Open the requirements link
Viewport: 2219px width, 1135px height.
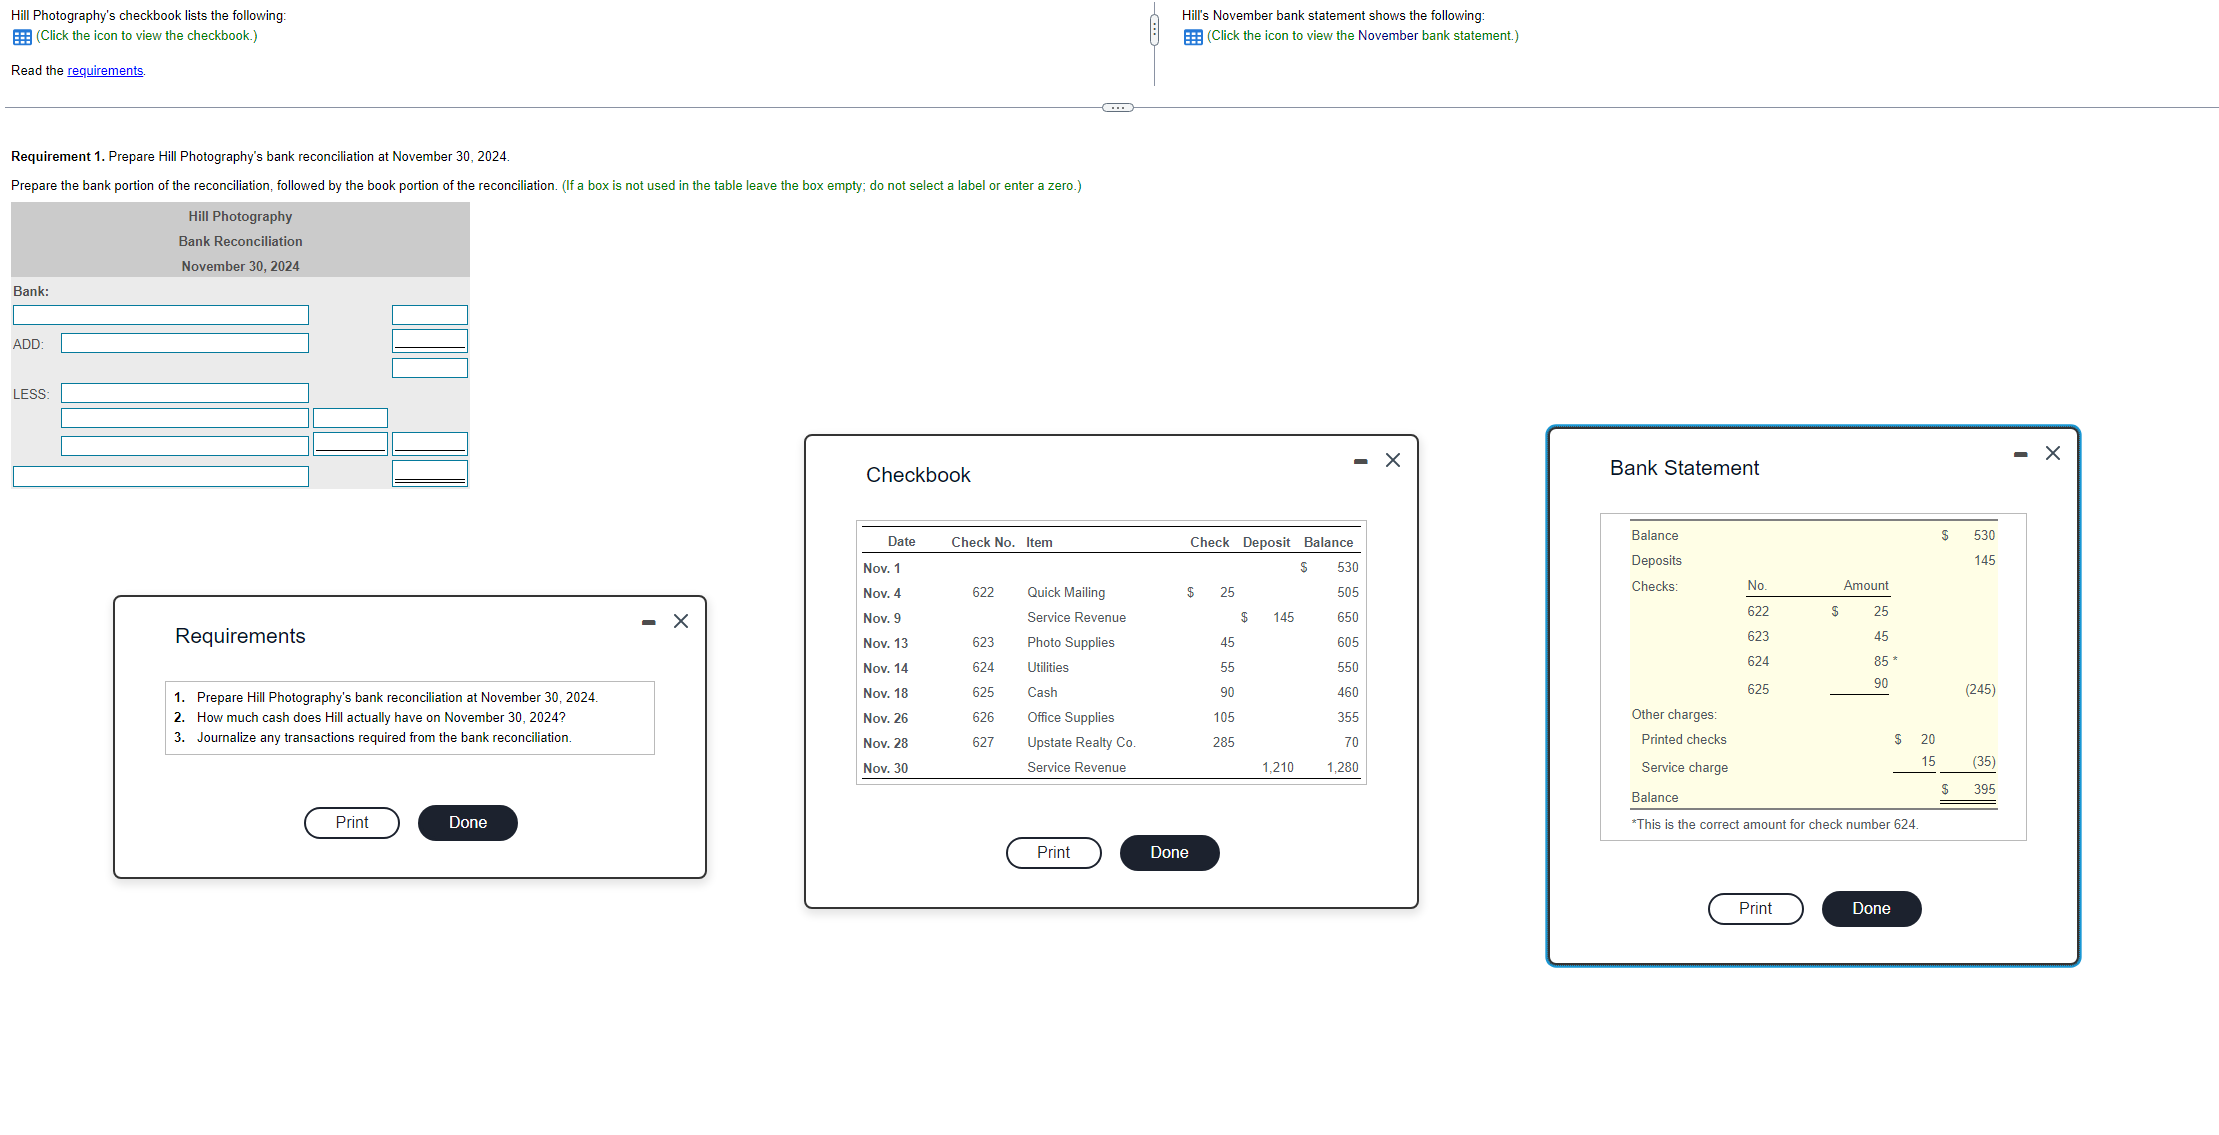(105, 71)
